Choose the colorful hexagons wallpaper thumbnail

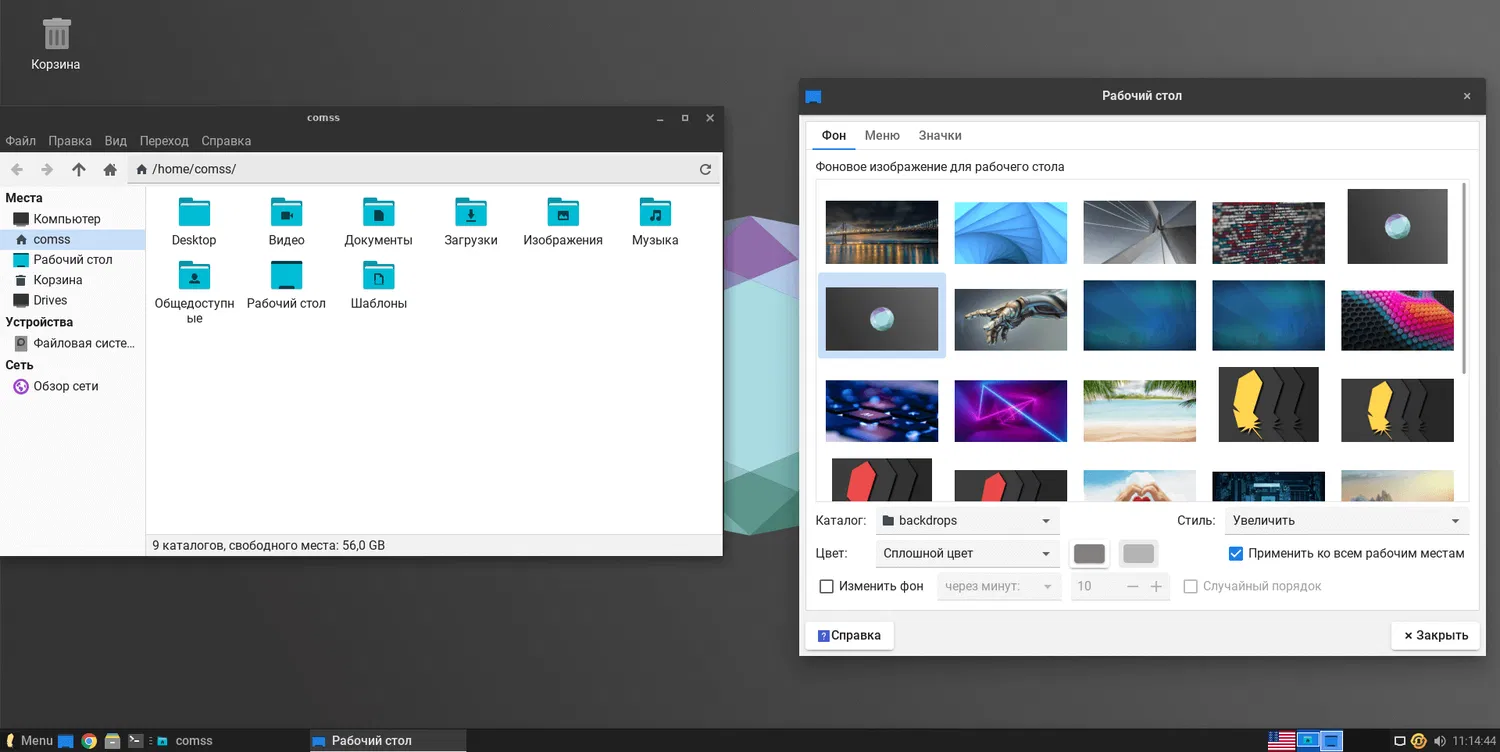pyautogui.click(x=1397, y=320)
